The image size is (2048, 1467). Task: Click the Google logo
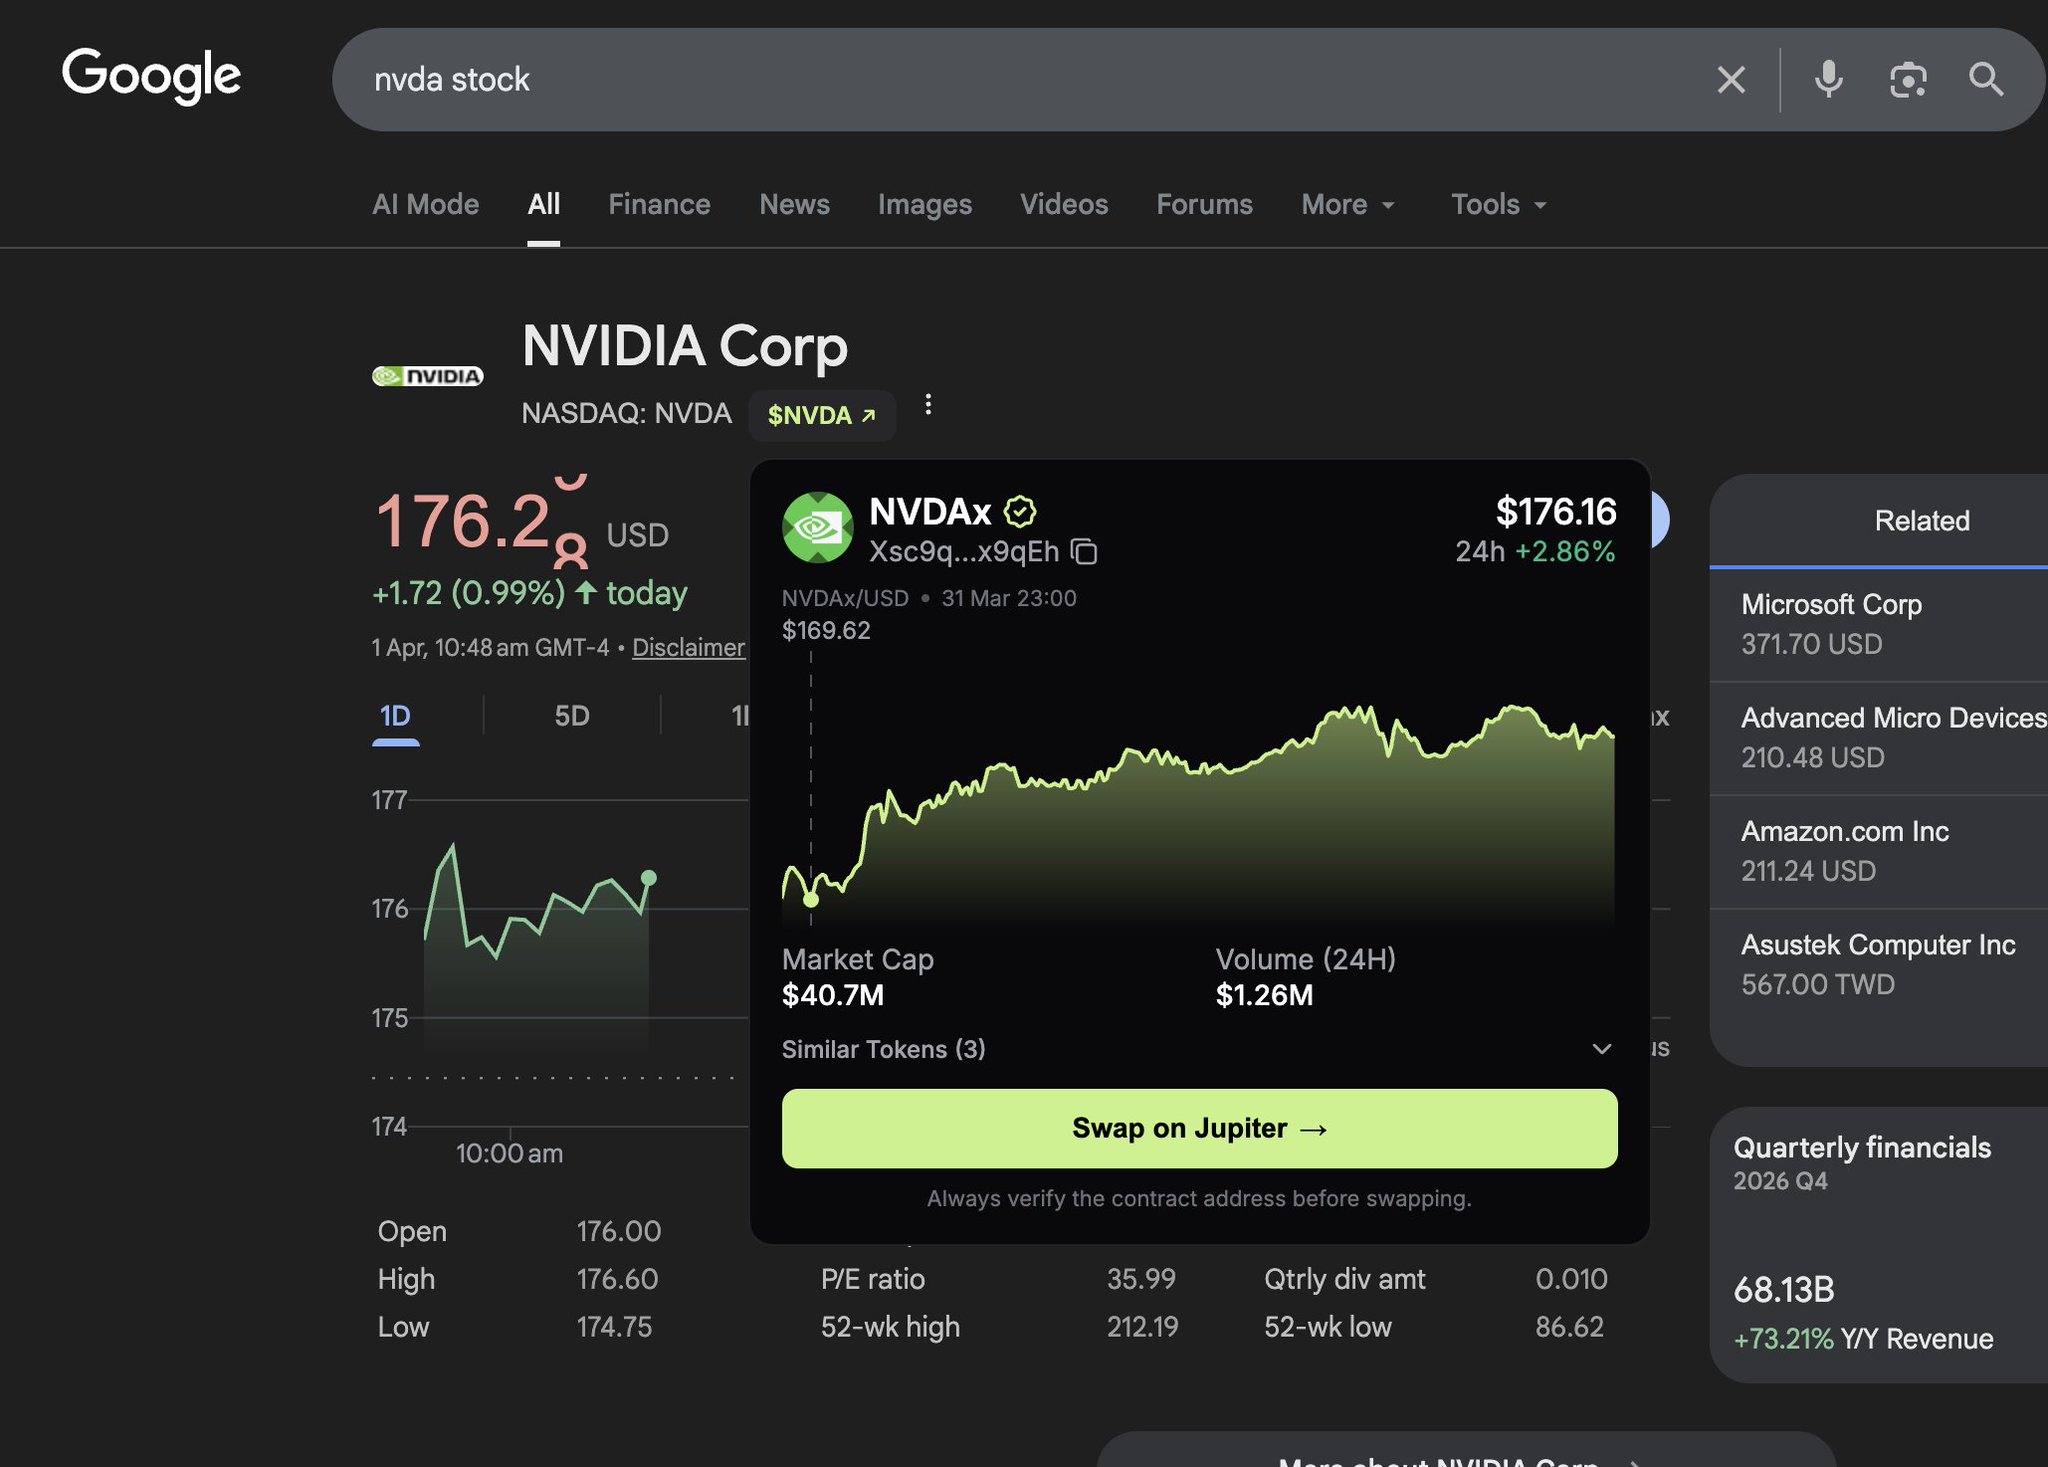[x=152, y=76]
